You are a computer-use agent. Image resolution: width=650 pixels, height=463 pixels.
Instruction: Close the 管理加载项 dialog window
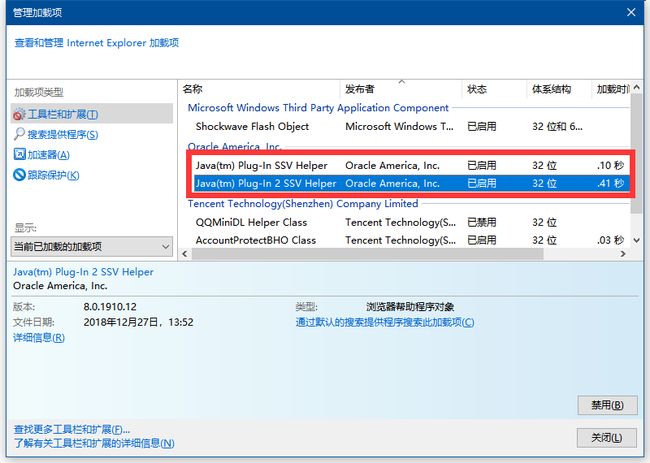[x=631, y=12]
